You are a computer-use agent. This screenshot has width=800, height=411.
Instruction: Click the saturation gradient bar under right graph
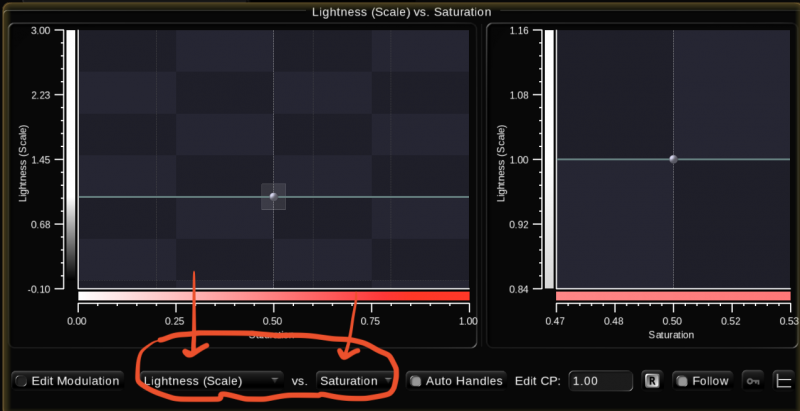673,296
